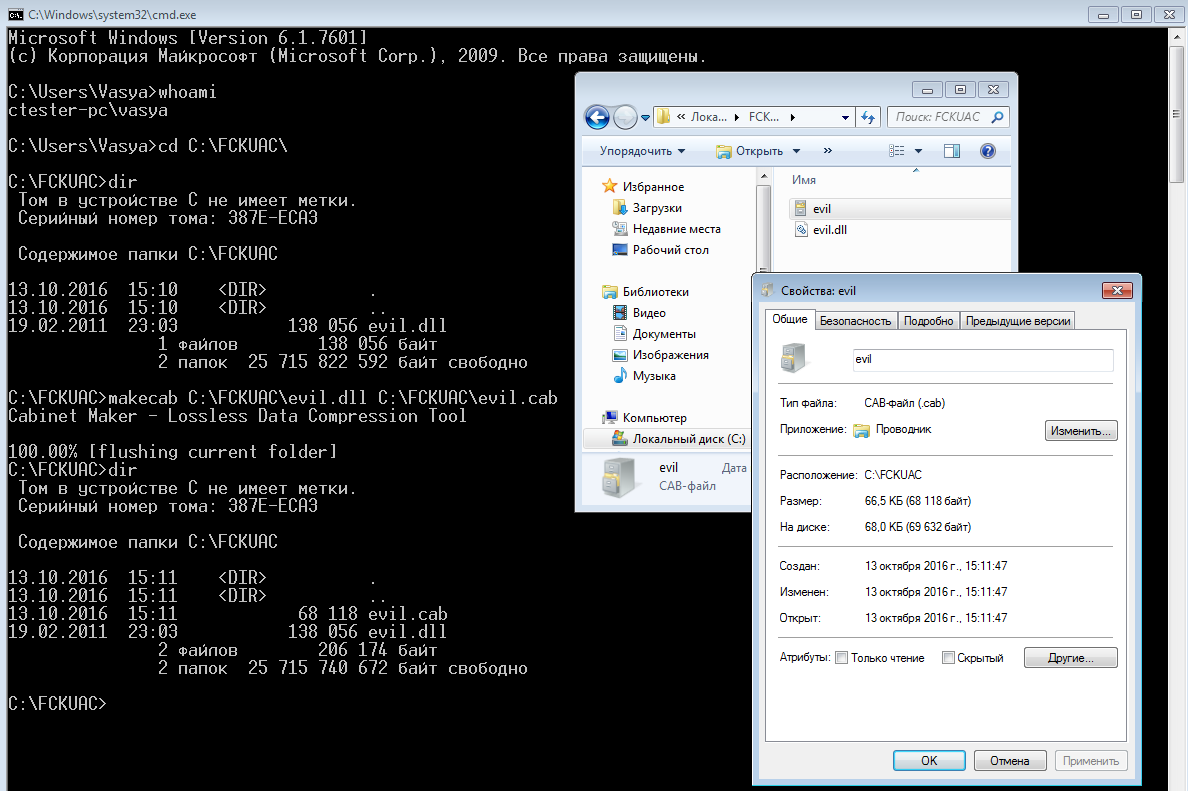Image resolution: width=1188 pixels, height=791 pixels.
Task: Click the Поиск: FCKUAC search field
Action: point(940,117)
